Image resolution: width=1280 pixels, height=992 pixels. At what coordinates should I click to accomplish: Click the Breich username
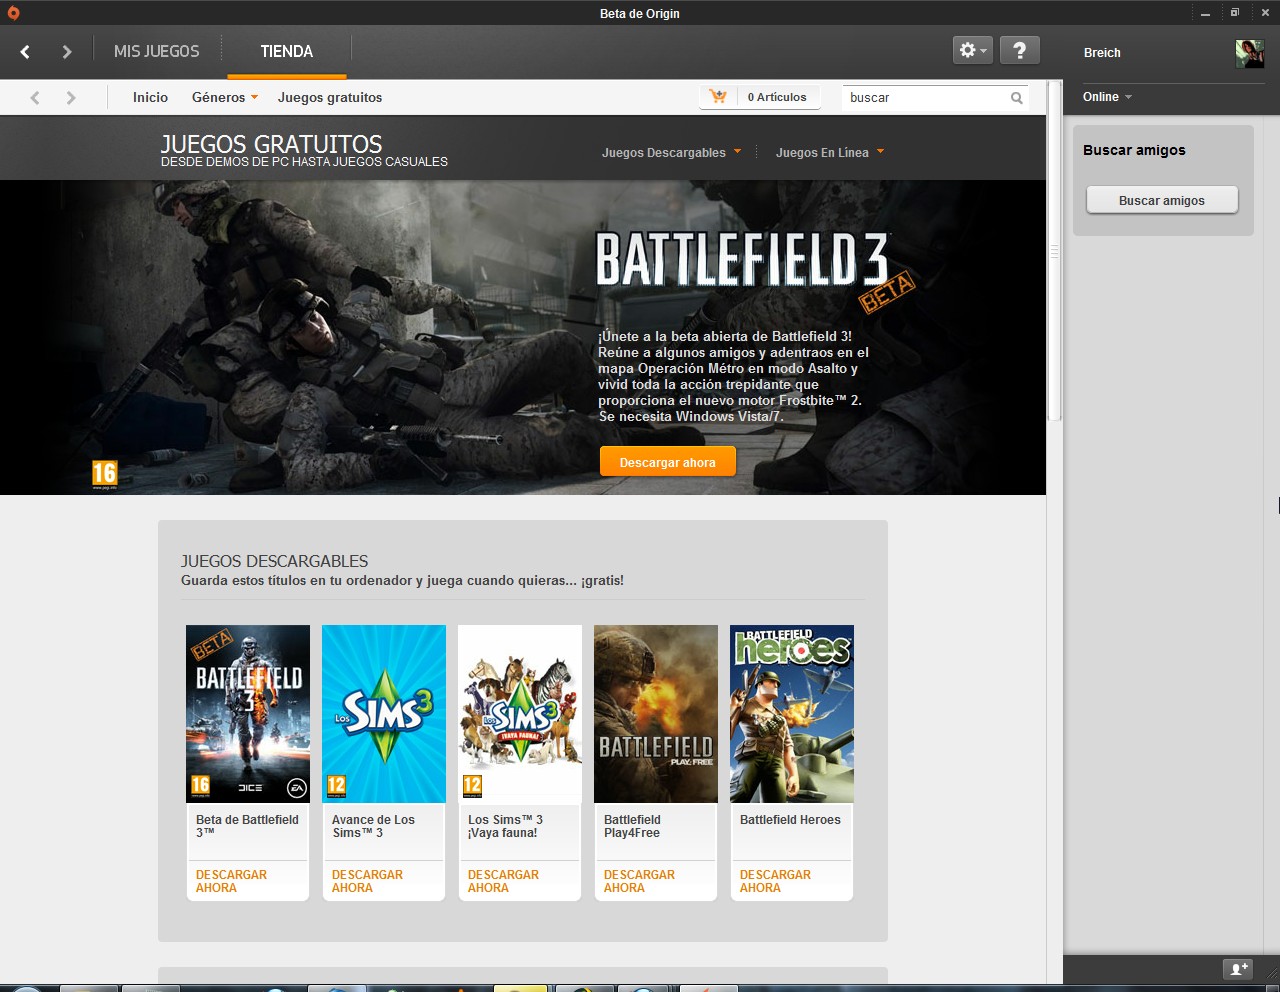coord(1102,53)
